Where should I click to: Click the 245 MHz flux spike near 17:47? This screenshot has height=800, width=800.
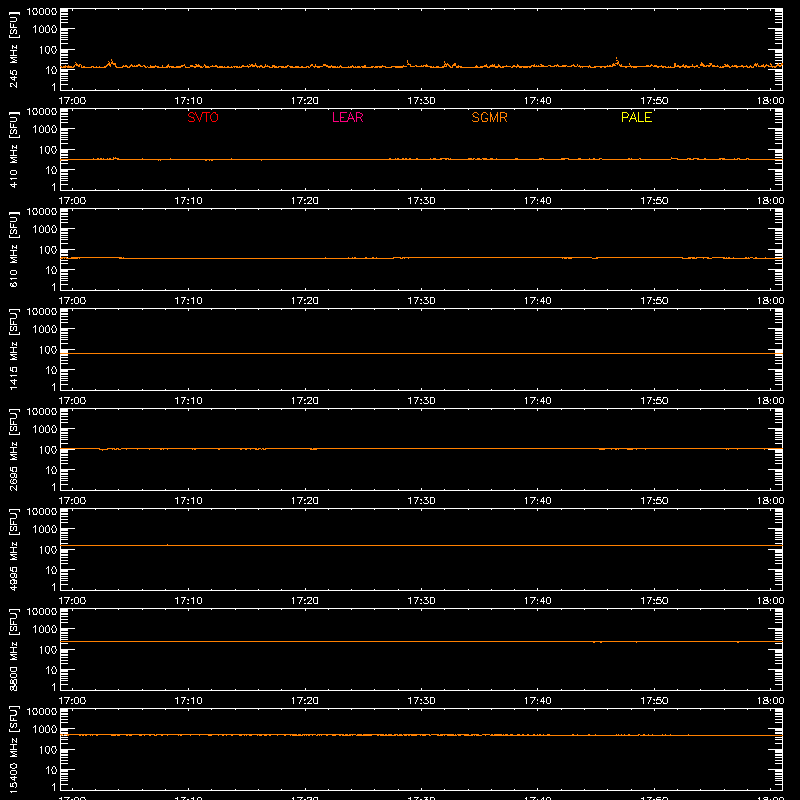tap(616, 61)
